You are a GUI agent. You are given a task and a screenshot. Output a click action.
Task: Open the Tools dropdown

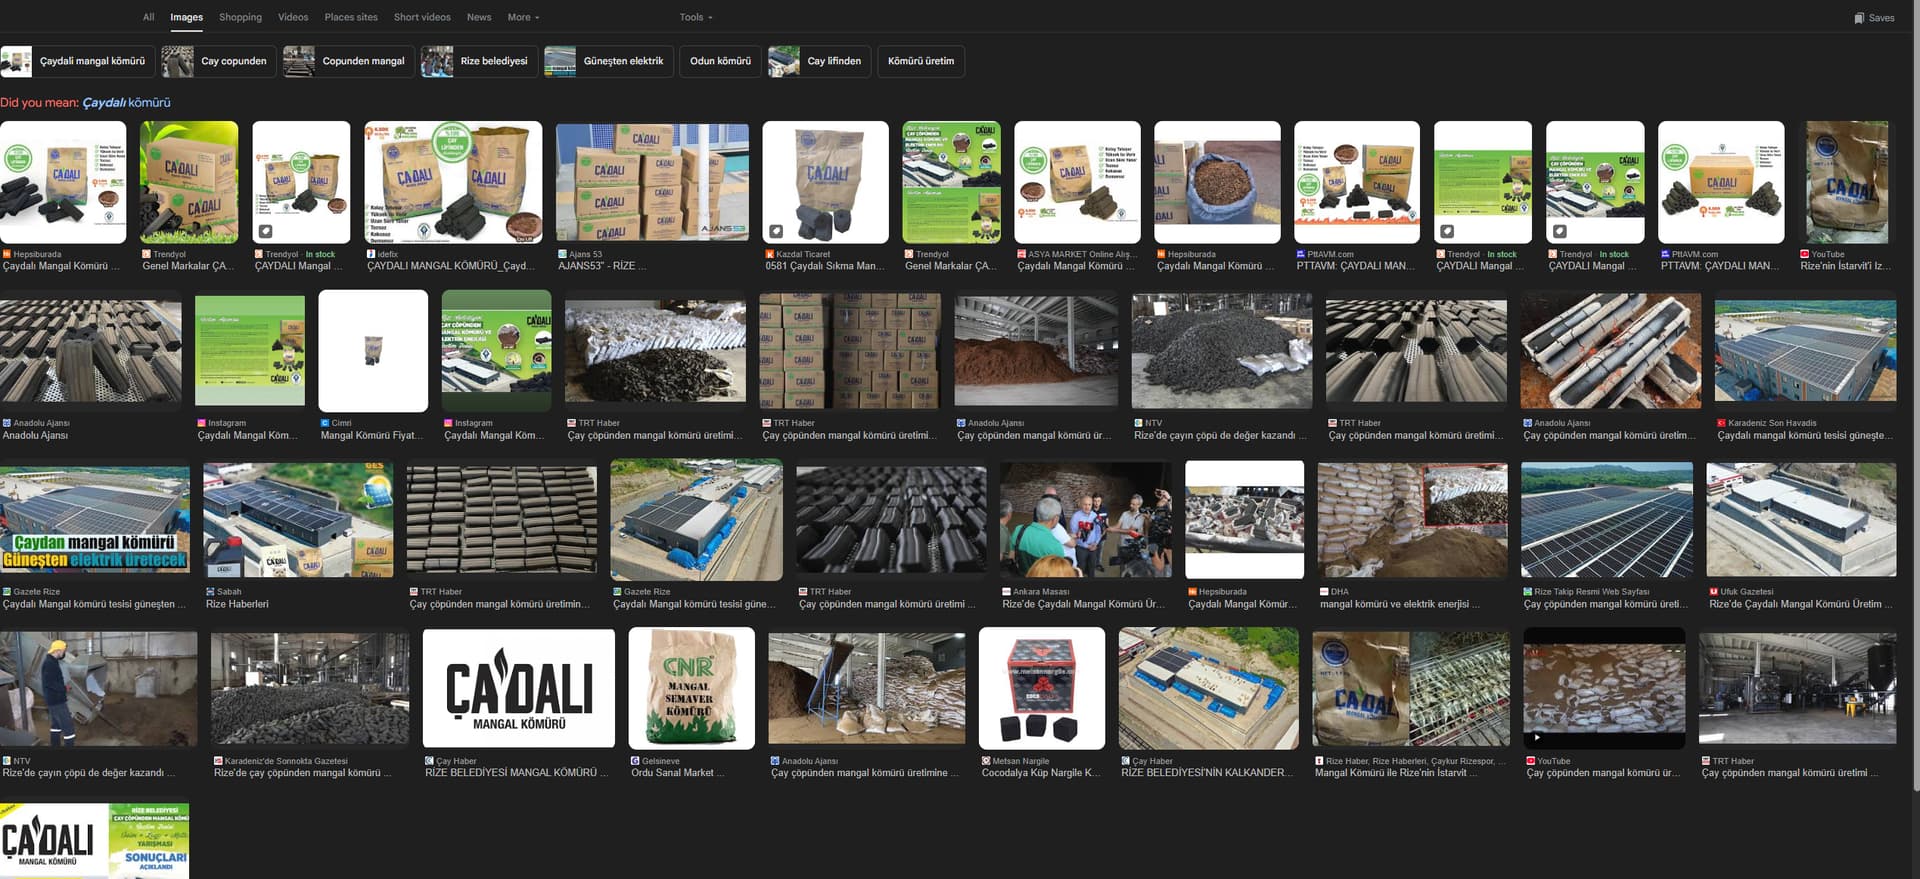pos(696,17)
